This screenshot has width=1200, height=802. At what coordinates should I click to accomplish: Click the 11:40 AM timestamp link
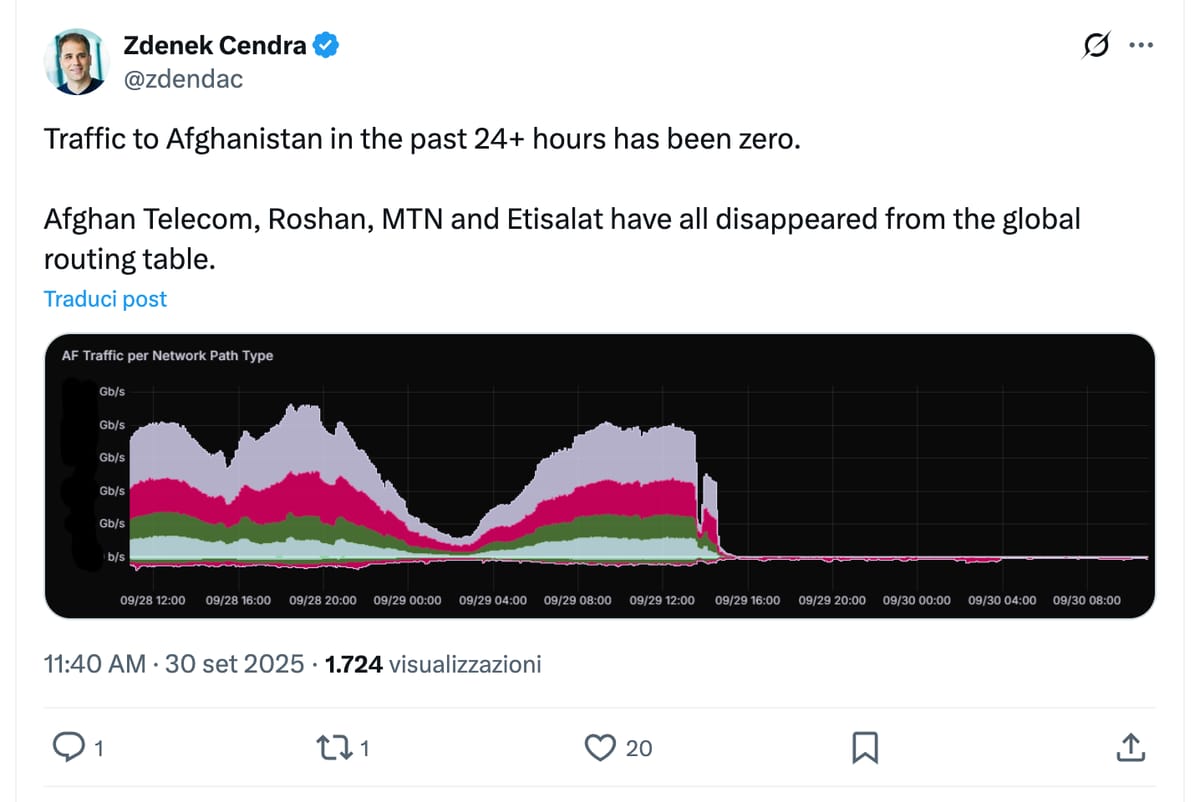click(x=95, y=663)
